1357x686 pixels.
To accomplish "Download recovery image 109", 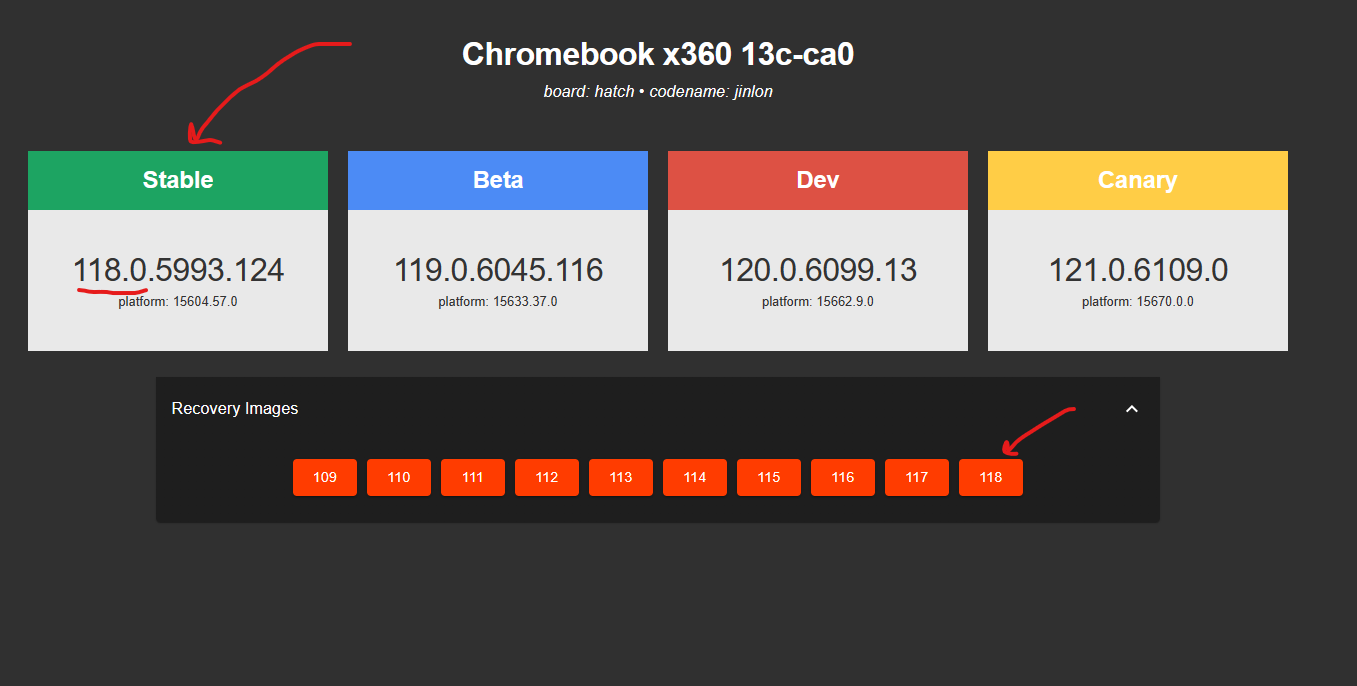I will [325, 478].
